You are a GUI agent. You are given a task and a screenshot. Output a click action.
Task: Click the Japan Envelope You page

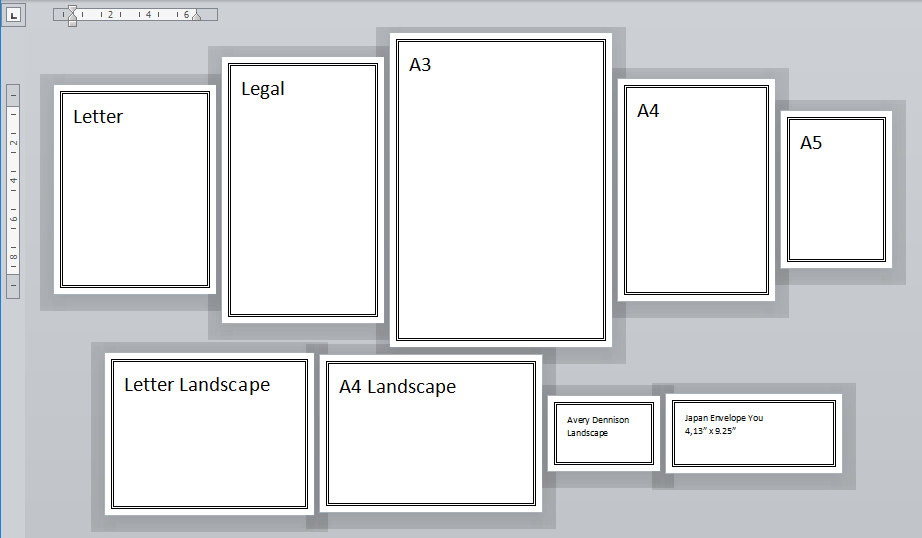753,432
